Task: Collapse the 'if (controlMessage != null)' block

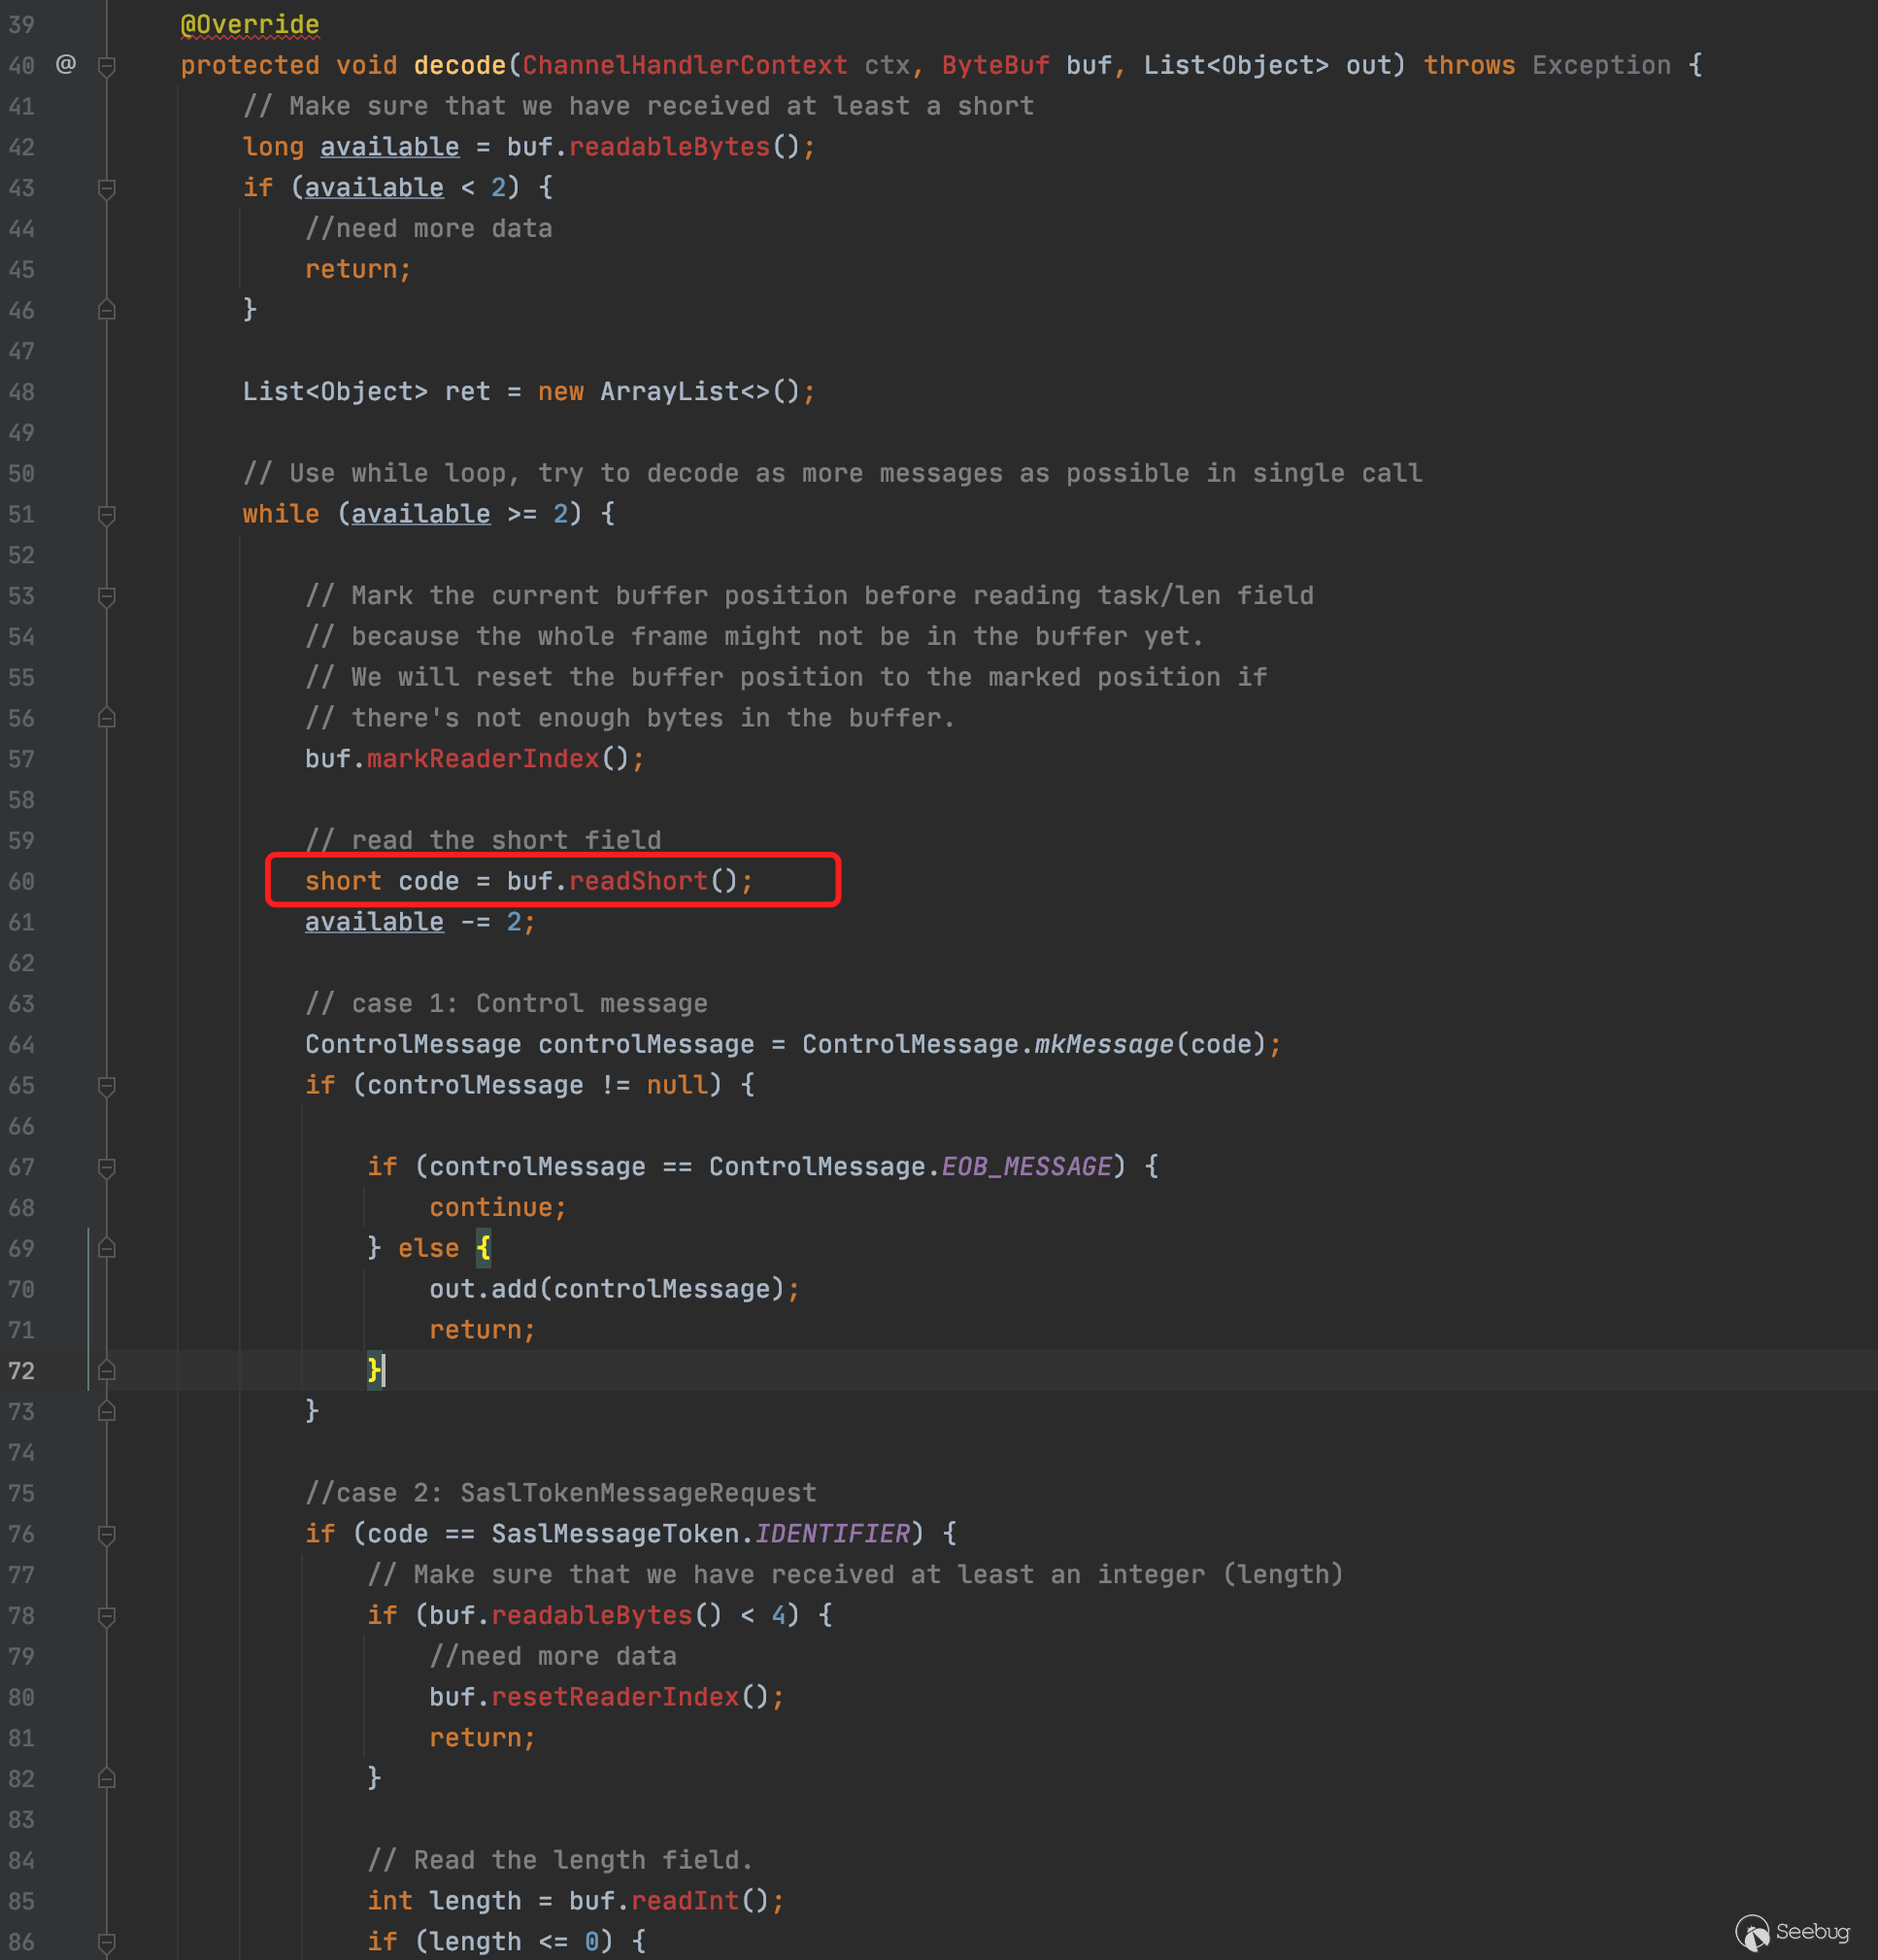Action: point(107,1086)
